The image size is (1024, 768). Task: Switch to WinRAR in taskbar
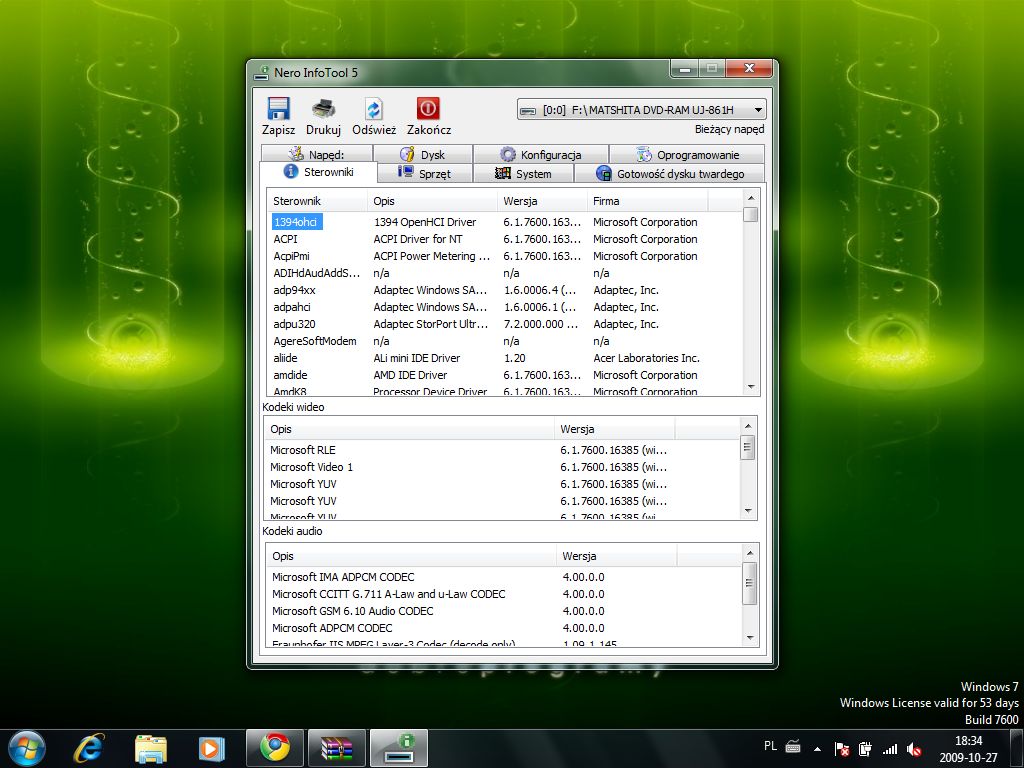[x=336, y=748]
